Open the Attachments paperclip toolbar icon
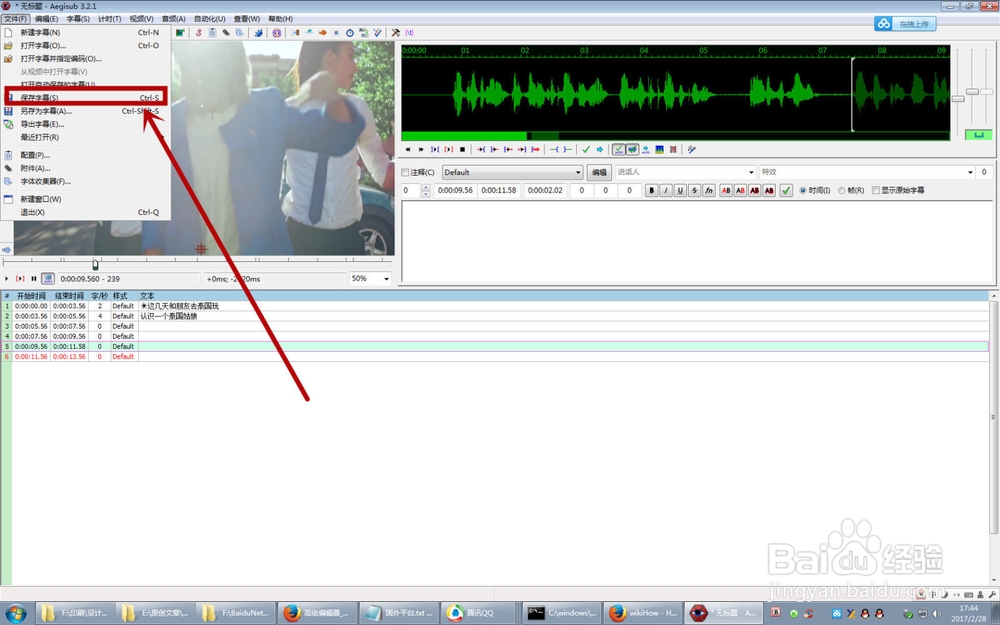Screen dimensions: 1000x625 pos(226,33)
